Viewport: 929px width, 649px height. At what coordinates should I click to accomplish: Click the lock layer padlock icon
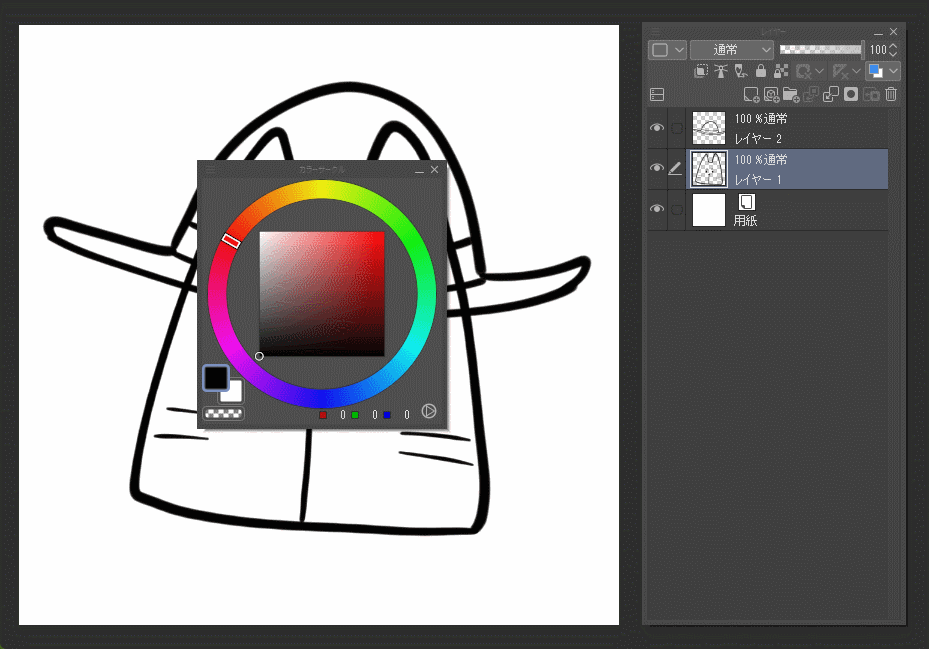[761, 71]
